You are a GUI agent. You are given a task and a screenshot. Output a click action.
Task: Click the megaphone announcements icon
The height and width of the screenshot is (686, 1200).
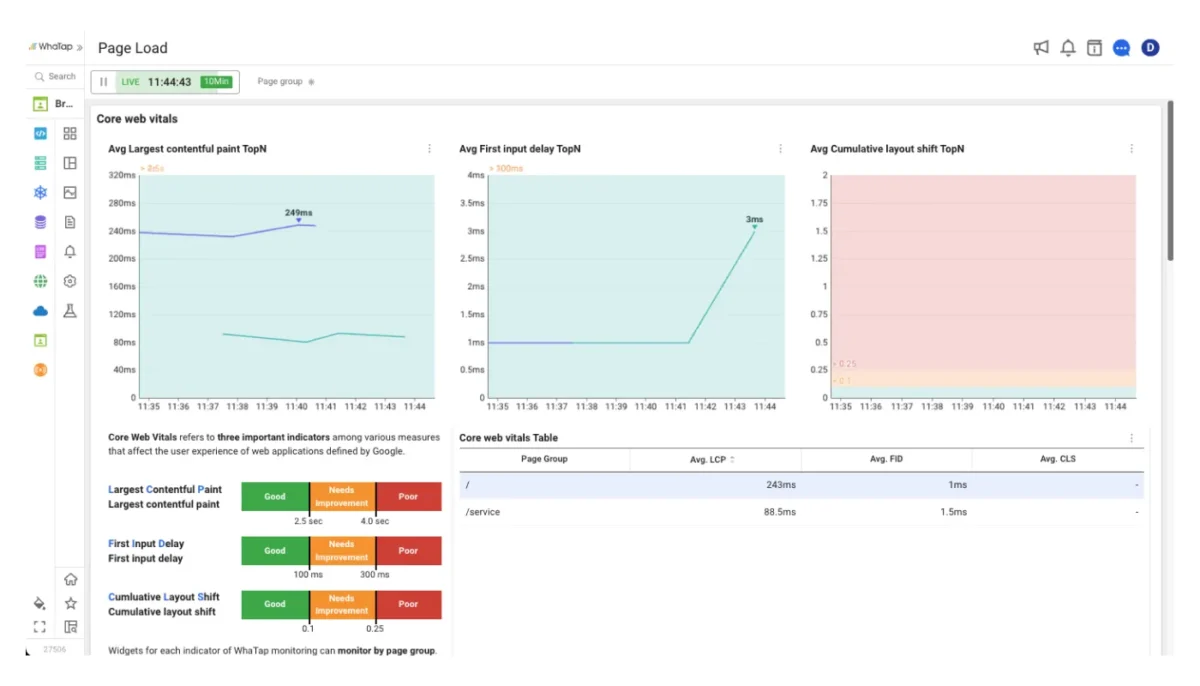[x=1041, y=48]
